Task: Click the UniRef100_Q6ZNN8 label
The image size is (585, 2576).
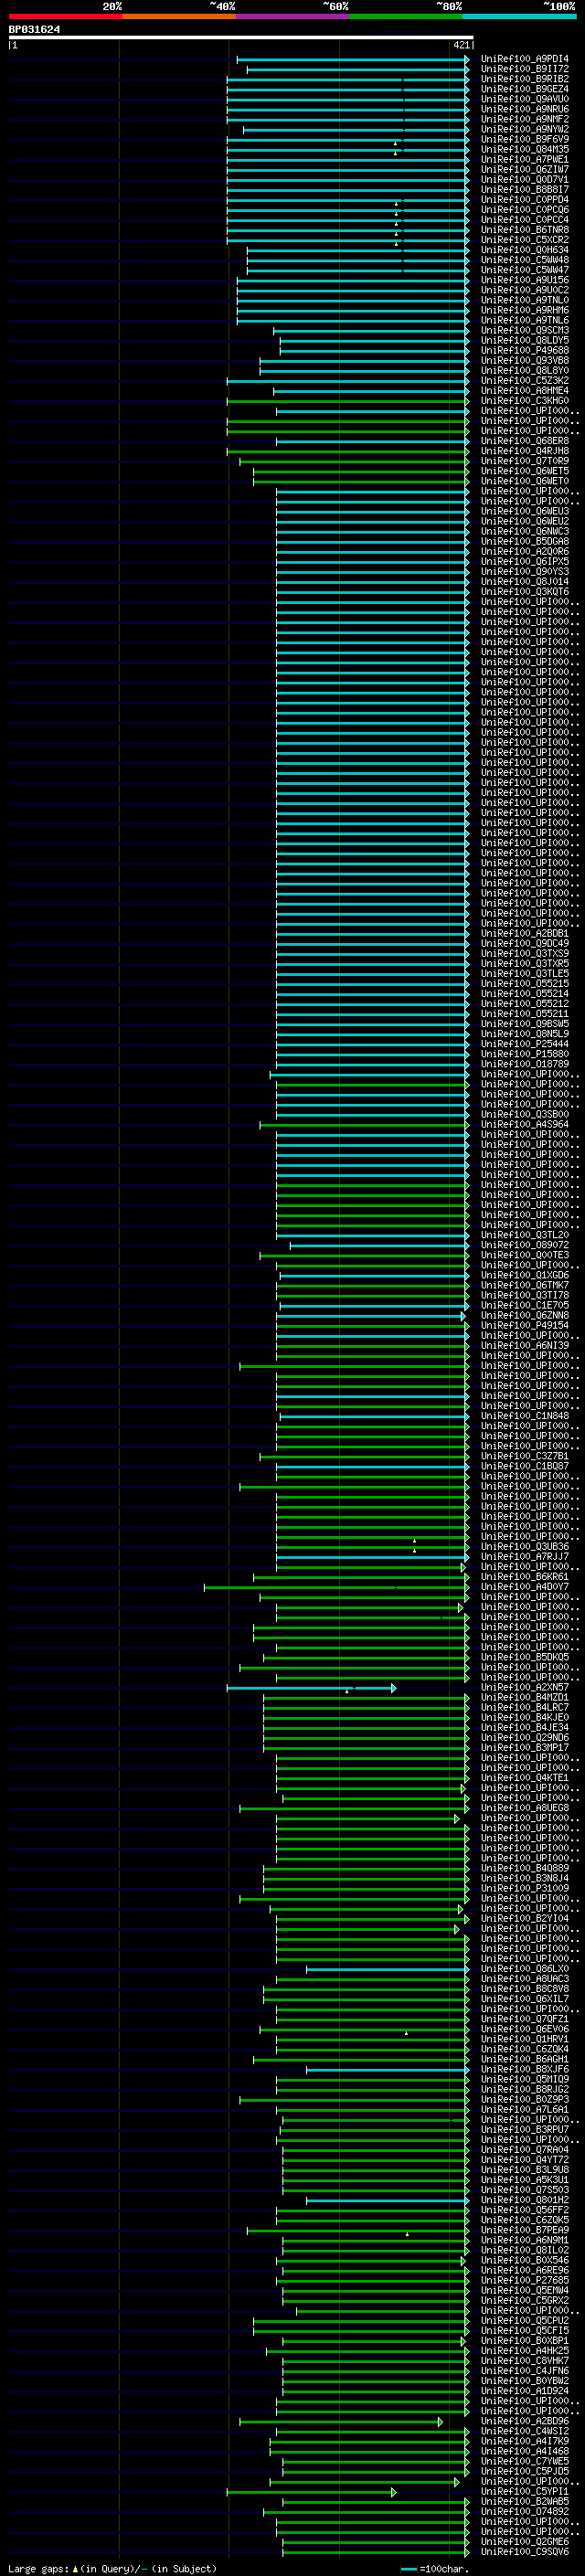Action: click(524, 1315)
